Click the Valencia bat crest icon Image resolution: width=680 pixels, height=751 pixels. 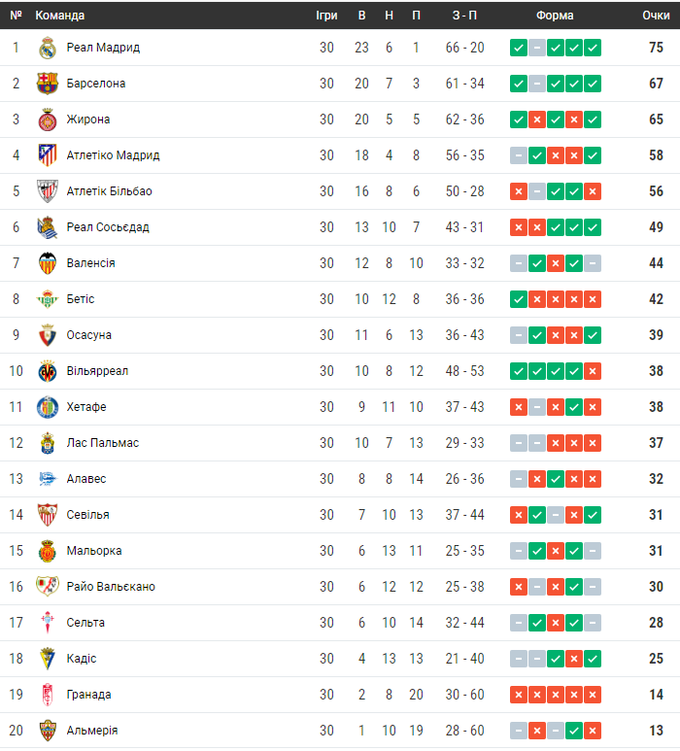[47, 263]
